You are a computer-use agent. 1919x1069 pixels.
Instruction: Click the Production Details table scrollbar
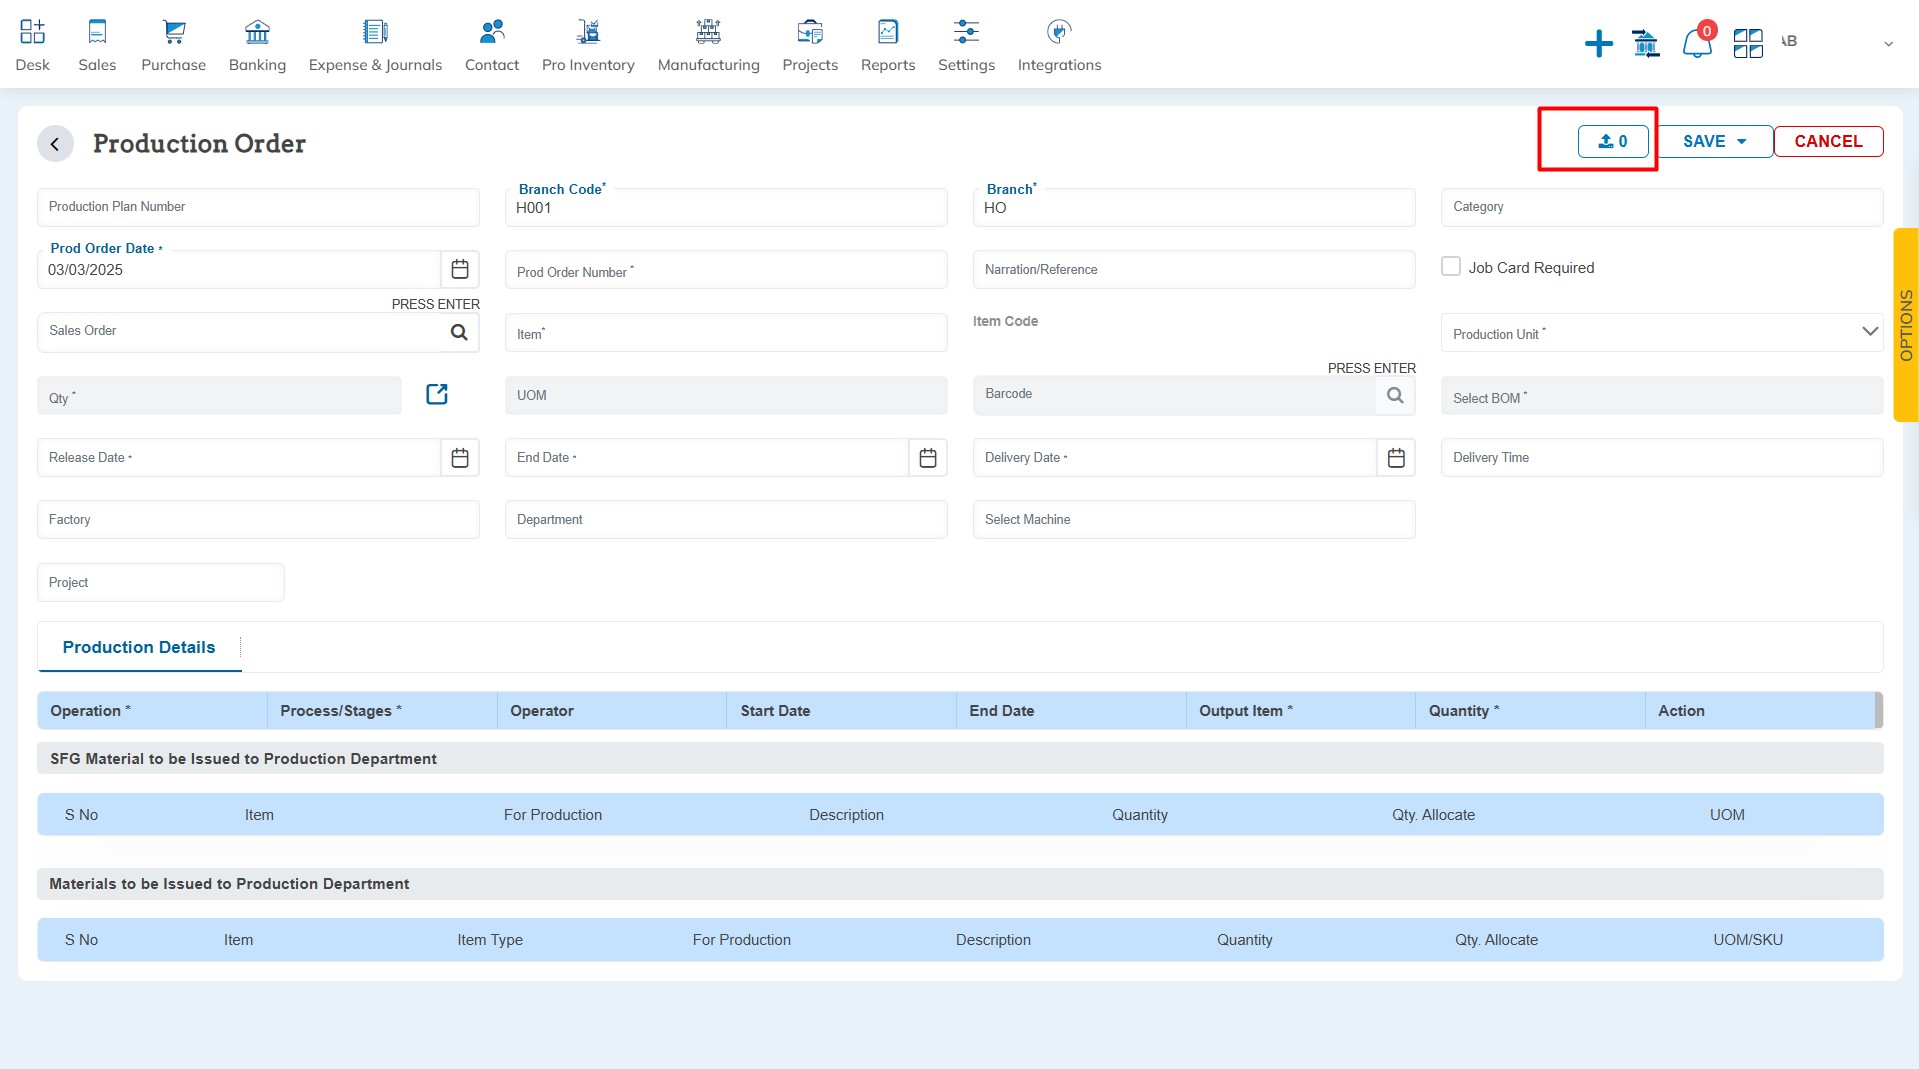click(1879, 710)
